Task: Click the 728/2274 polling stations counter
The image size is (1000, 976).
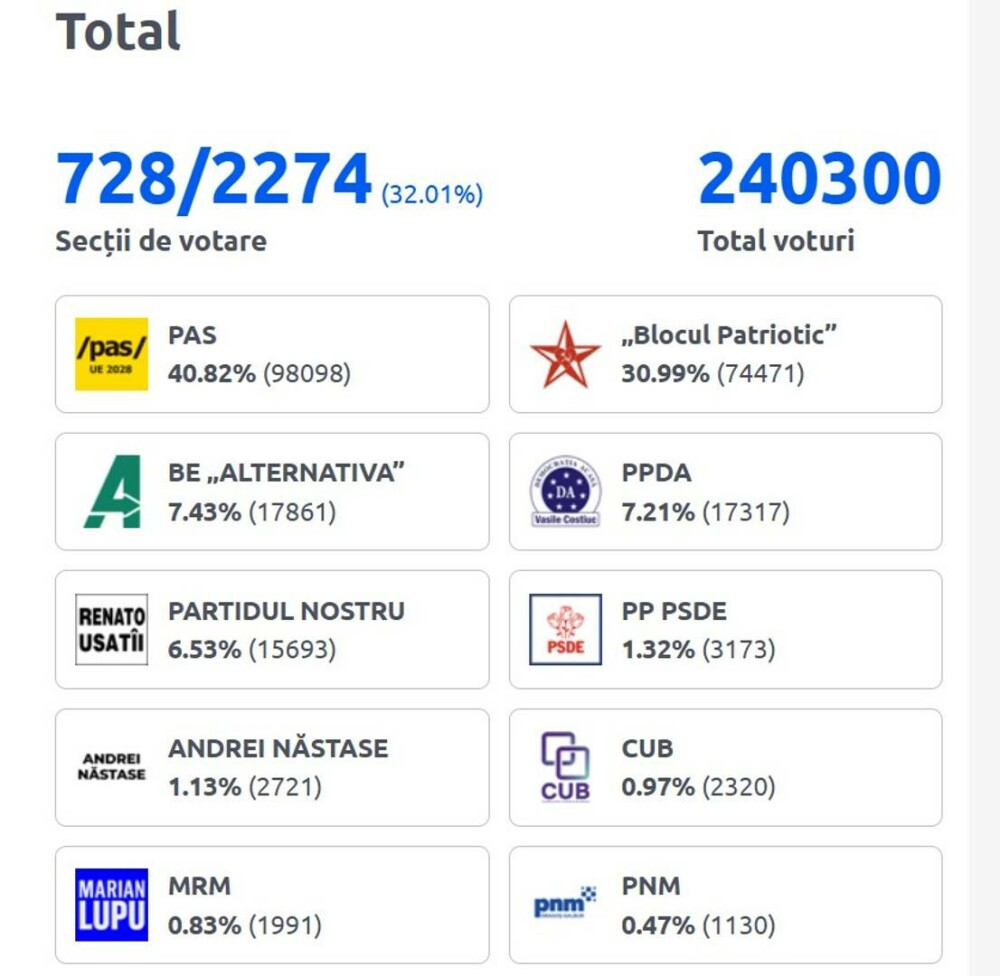Action: [x=214, y=180]
